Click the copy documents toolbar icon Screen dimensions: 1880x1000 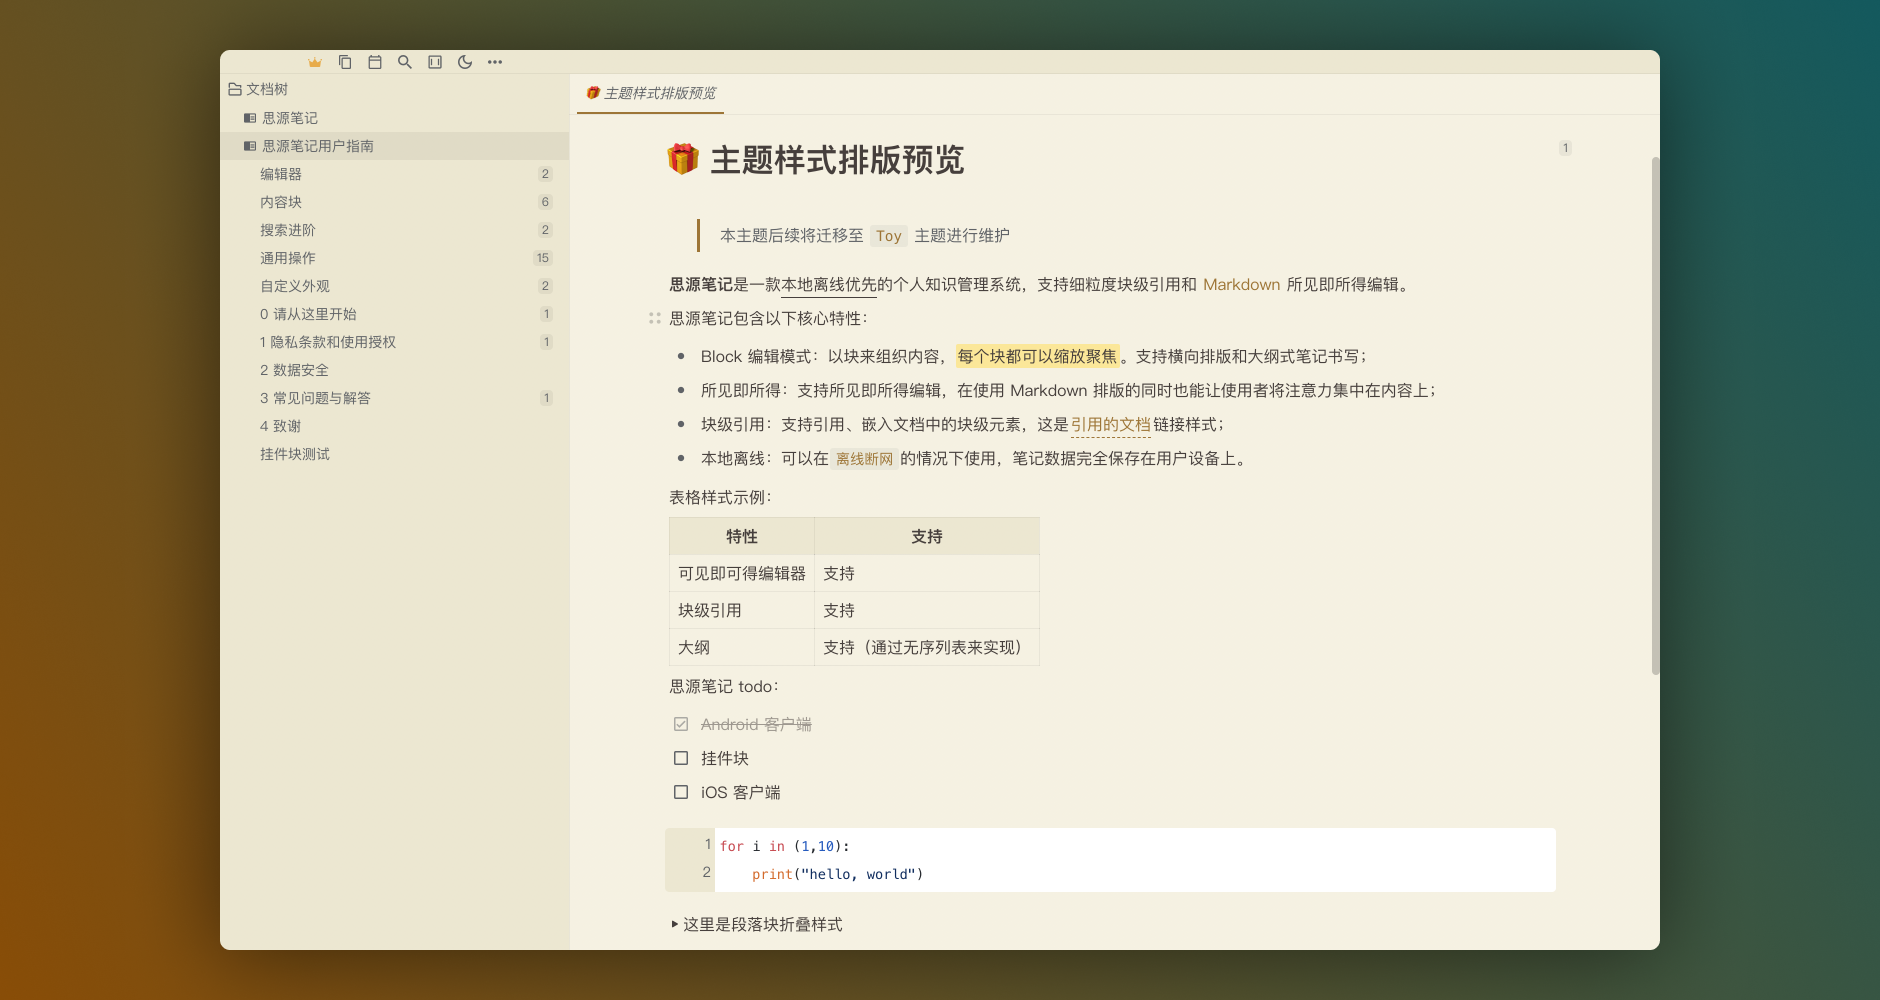(x=345, y=62)
